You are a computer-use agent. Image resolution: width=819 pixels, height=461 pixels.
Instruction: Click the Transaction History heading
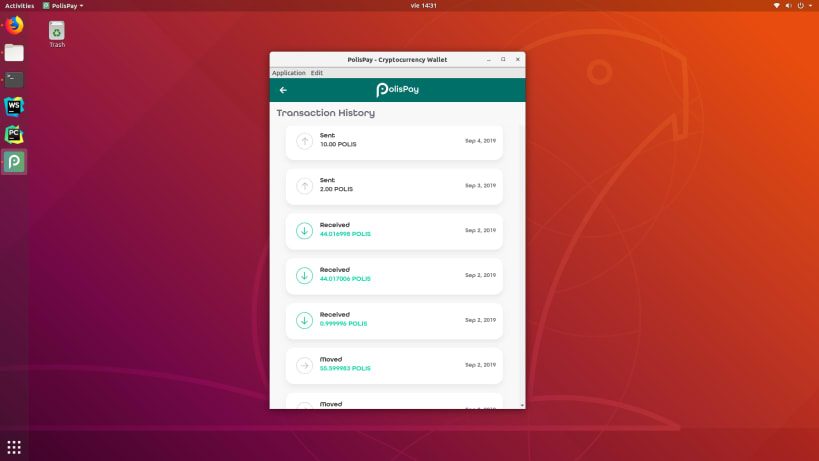[325, 113]
